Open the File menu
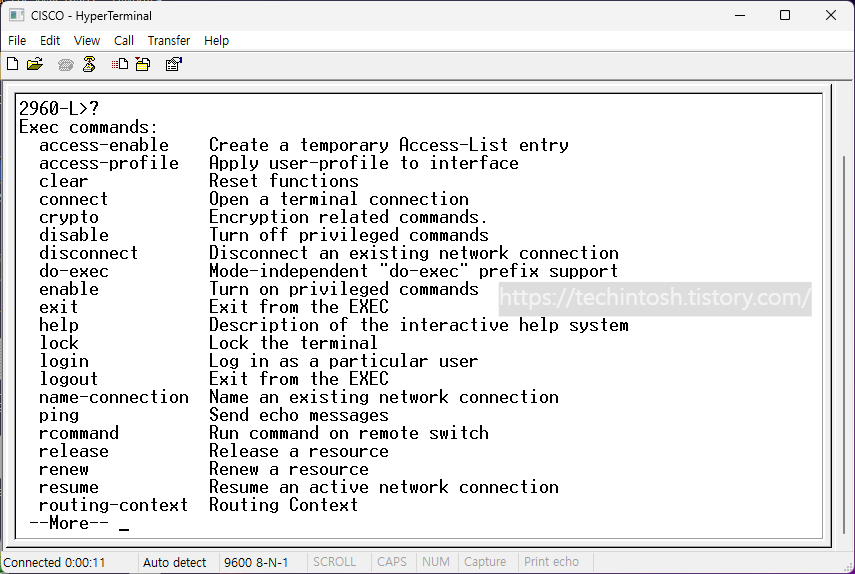The width and height of the screenshot is (855, 574). point(17,40)
